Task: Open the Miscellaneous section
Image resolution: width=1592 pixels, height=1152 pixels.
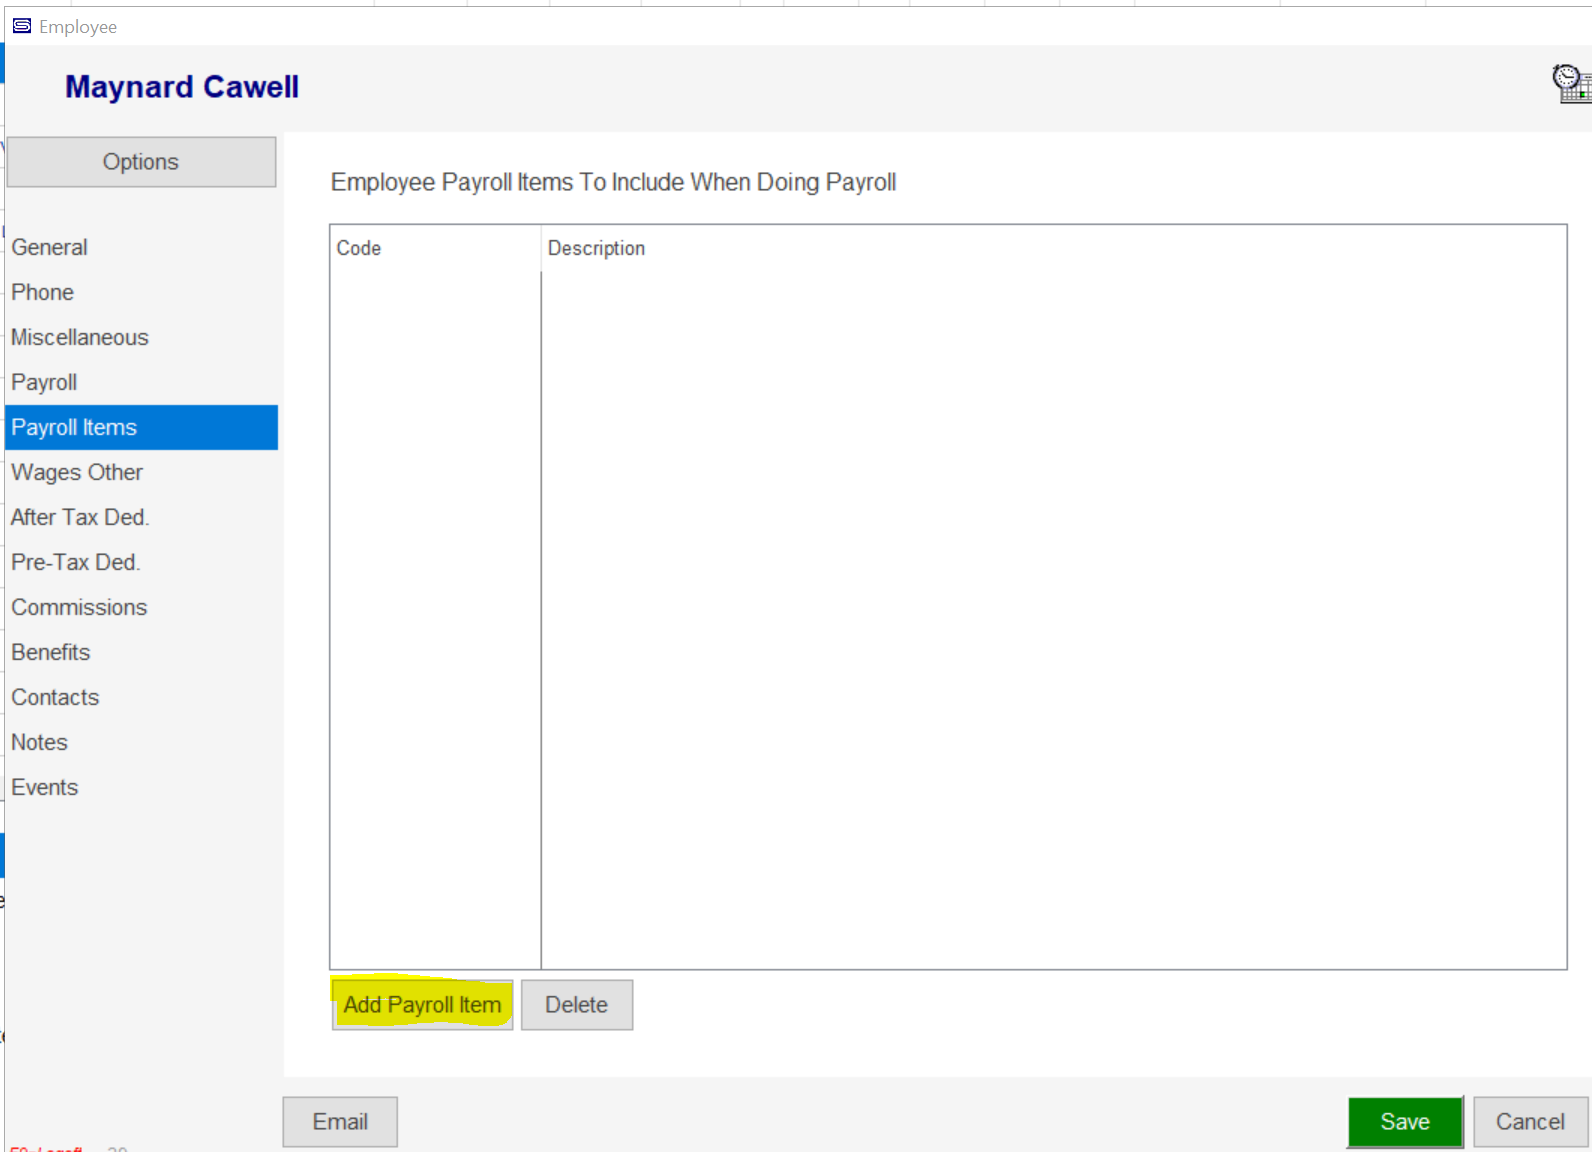Action: tap(80, 337)
